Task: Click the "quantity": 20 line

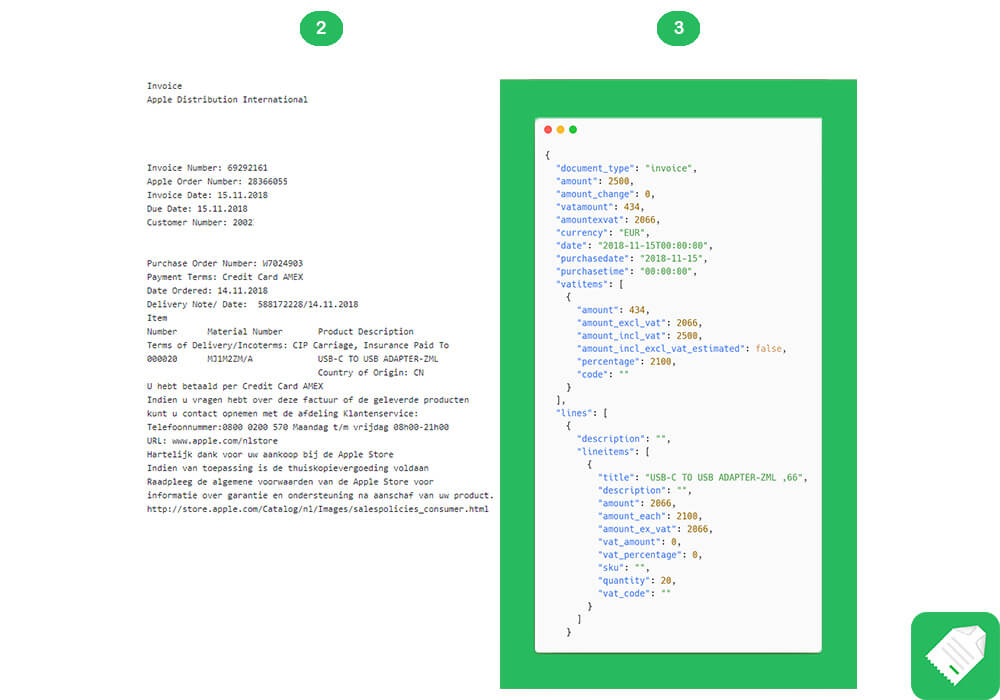Action: [636, 580]
